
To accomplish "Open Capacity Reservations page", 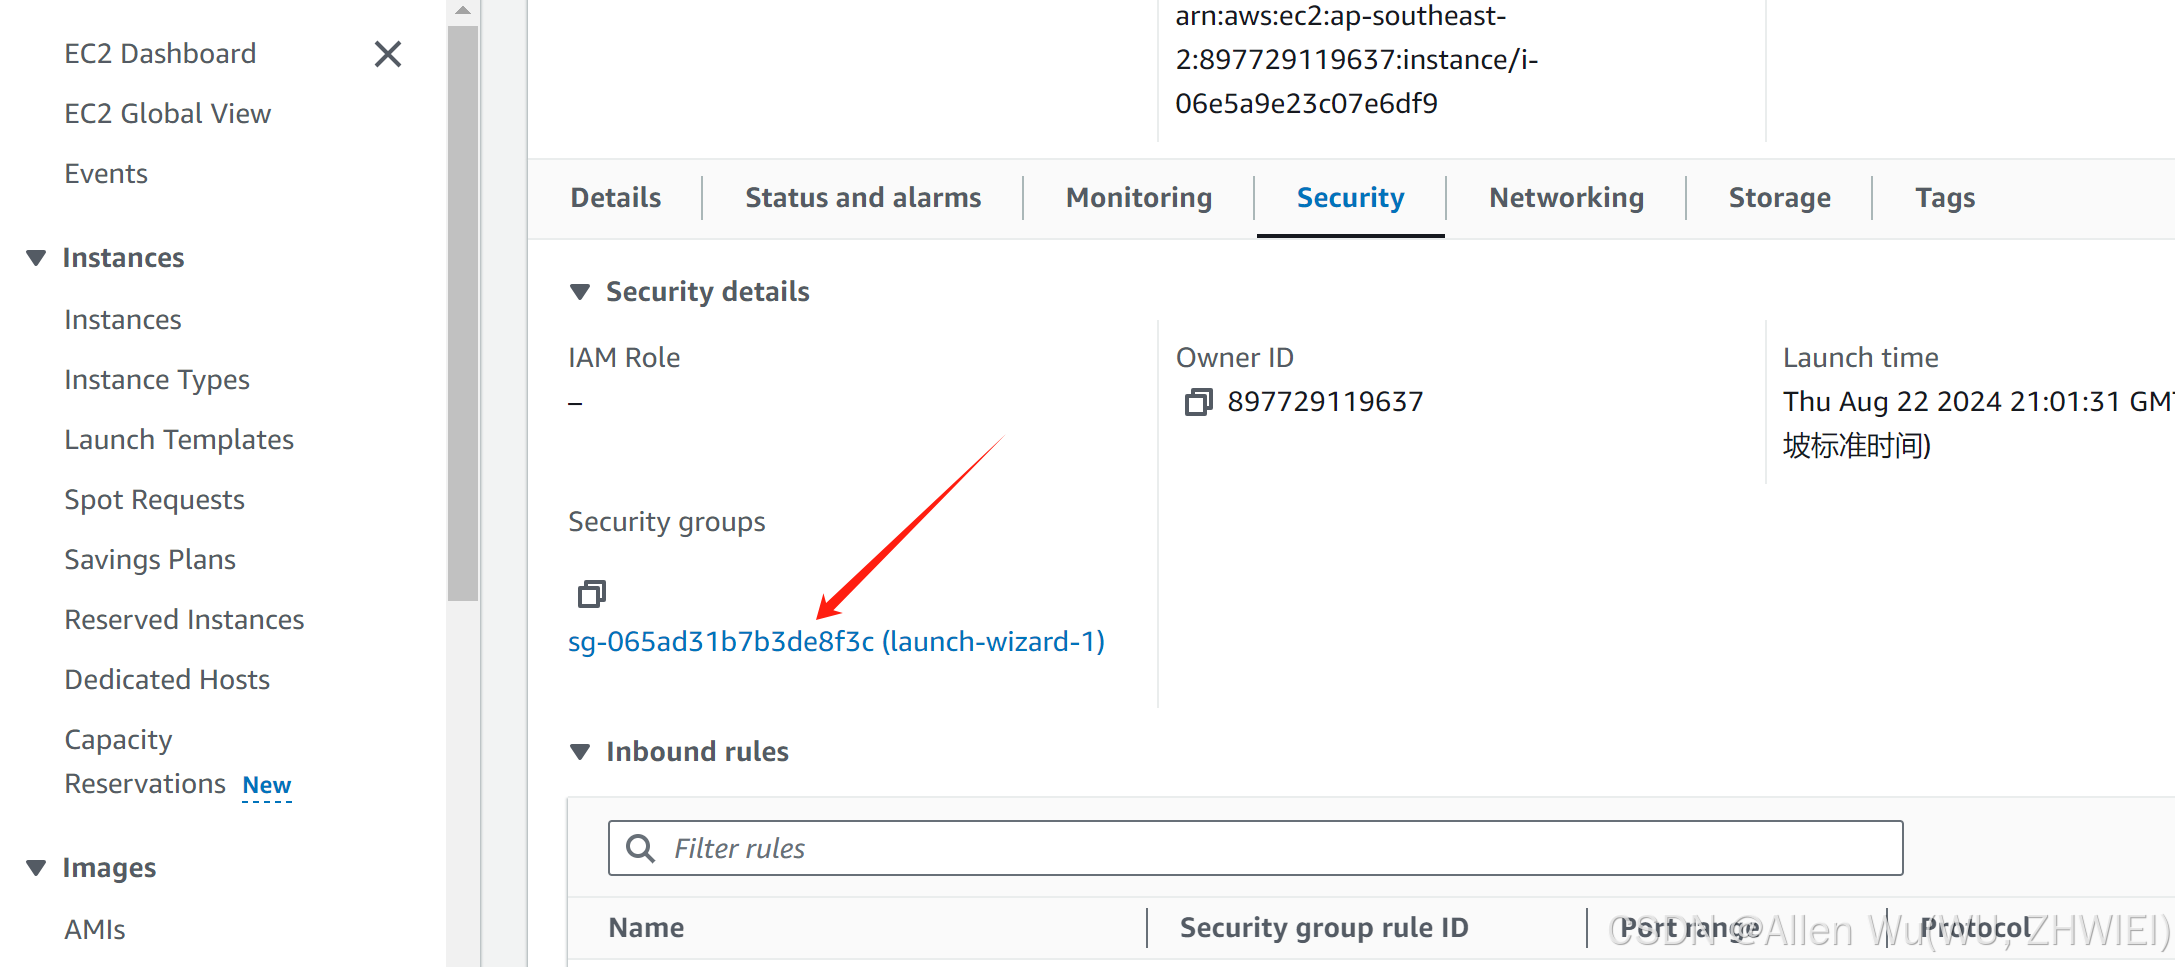I will pos(145,762).
